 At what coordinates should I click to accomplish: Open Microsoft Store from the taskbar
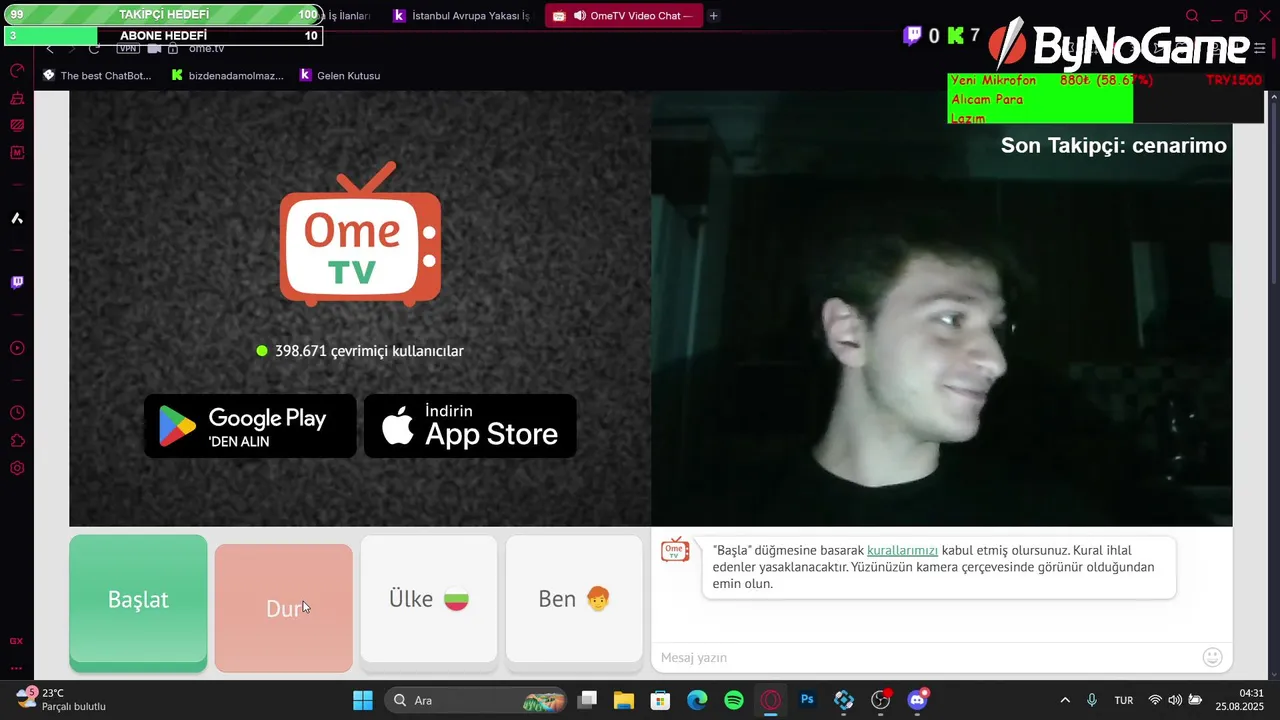tap(660, 700)
